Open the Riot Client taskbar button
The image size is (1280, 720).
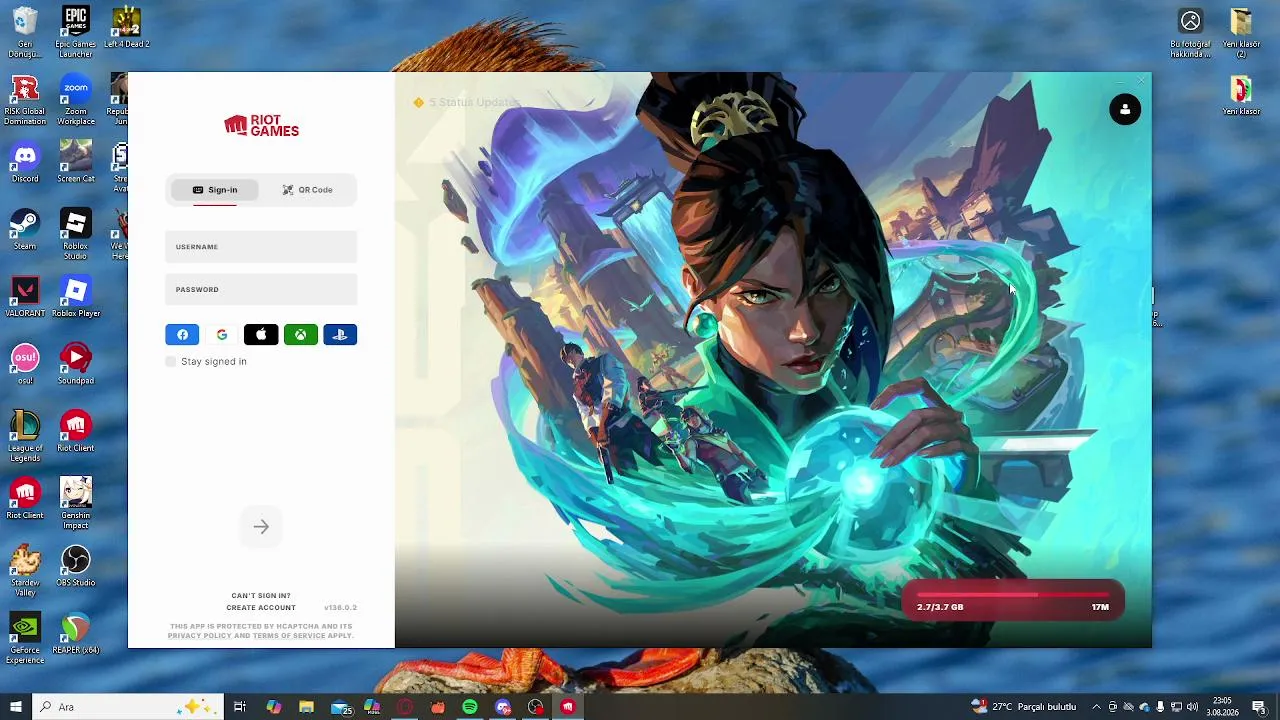pyautogui.click(x=568, y=707)
